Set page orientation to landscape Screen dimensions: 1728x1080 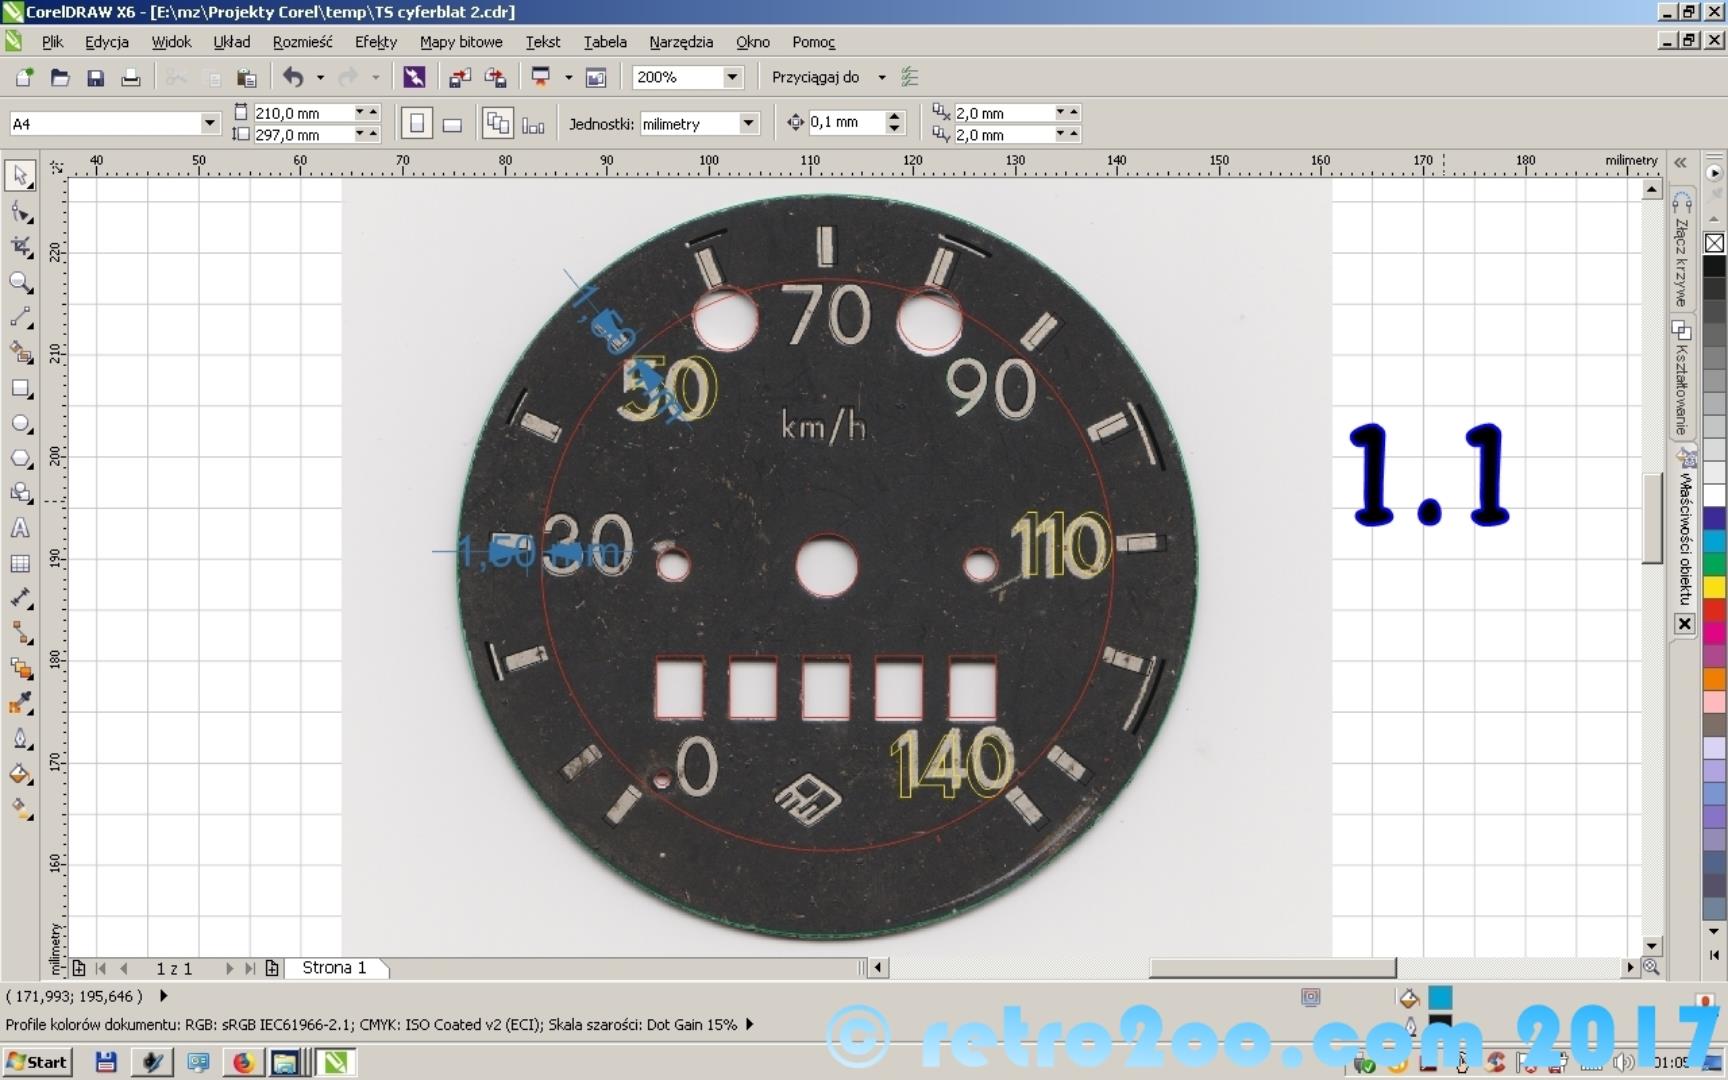452,123
